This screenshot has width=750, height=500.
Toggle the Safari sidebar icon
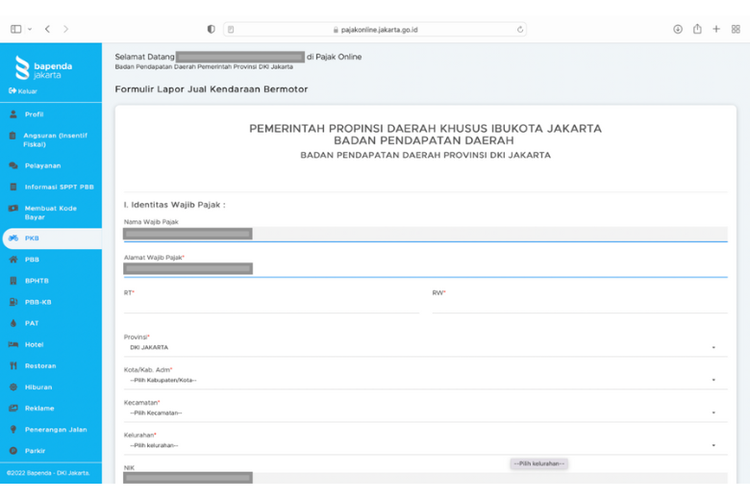click(16, 30)
